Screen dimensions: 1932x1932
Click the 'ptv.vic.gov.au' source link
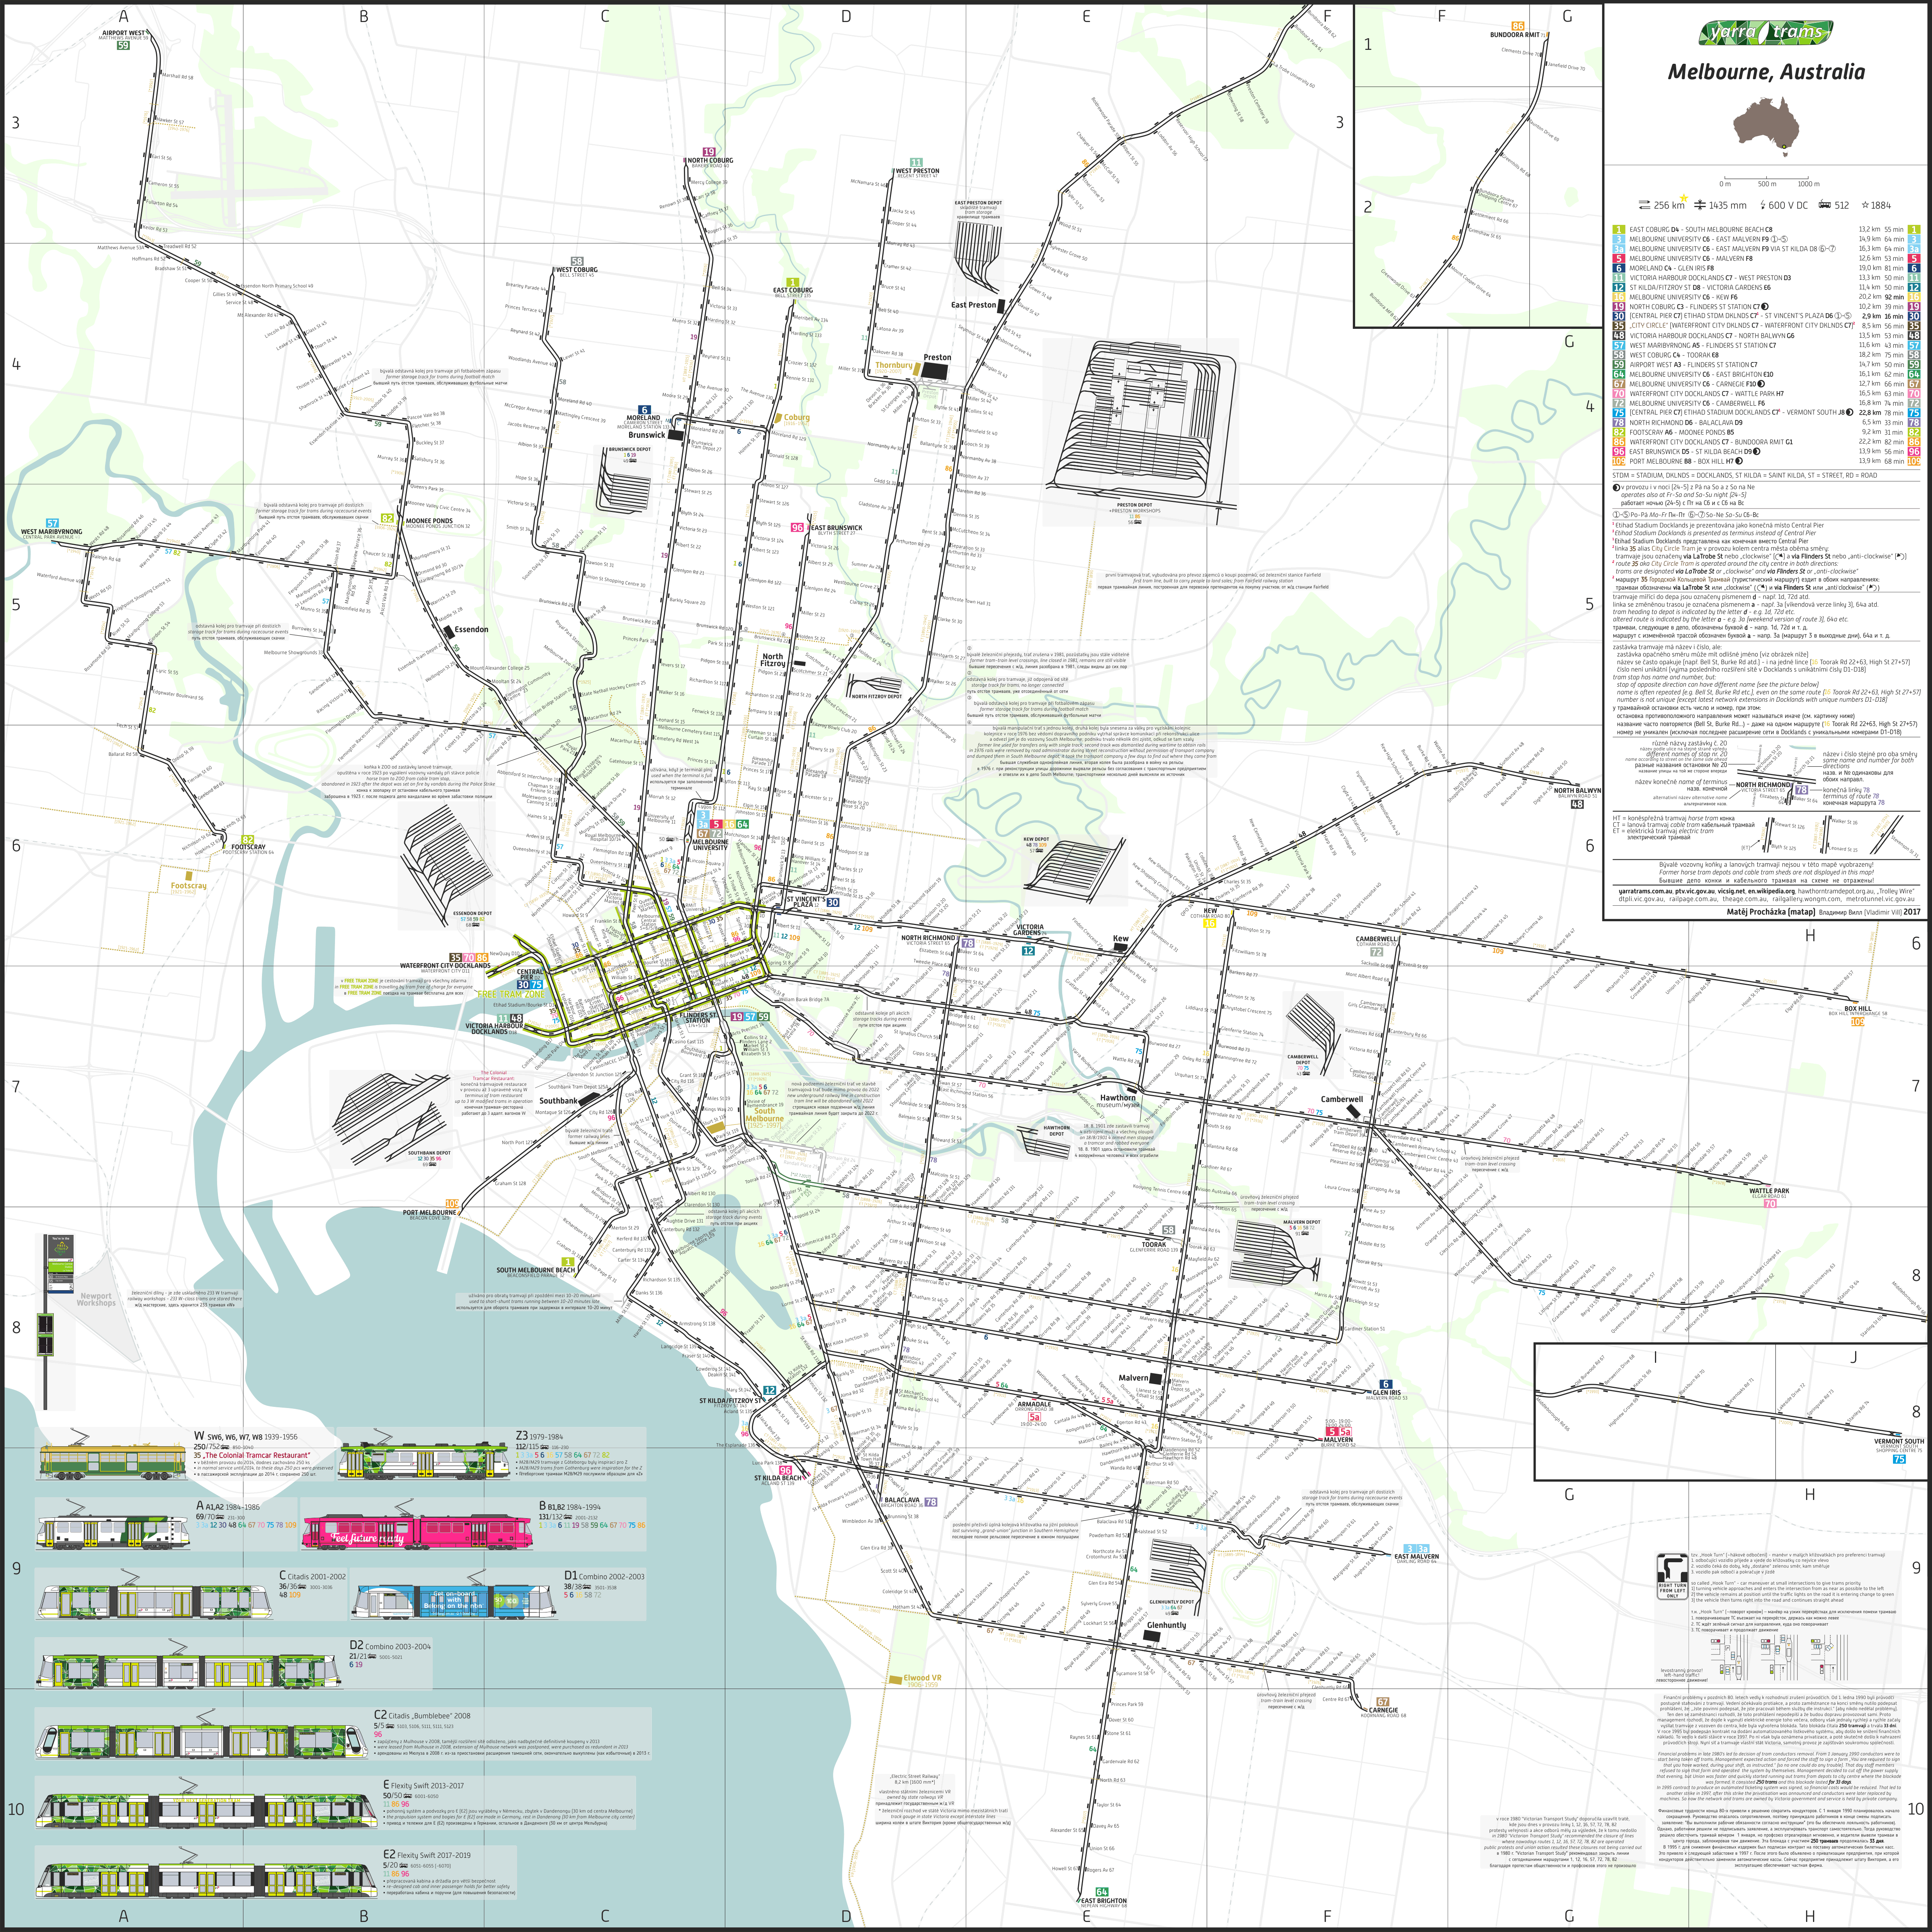coord(1696,891)
